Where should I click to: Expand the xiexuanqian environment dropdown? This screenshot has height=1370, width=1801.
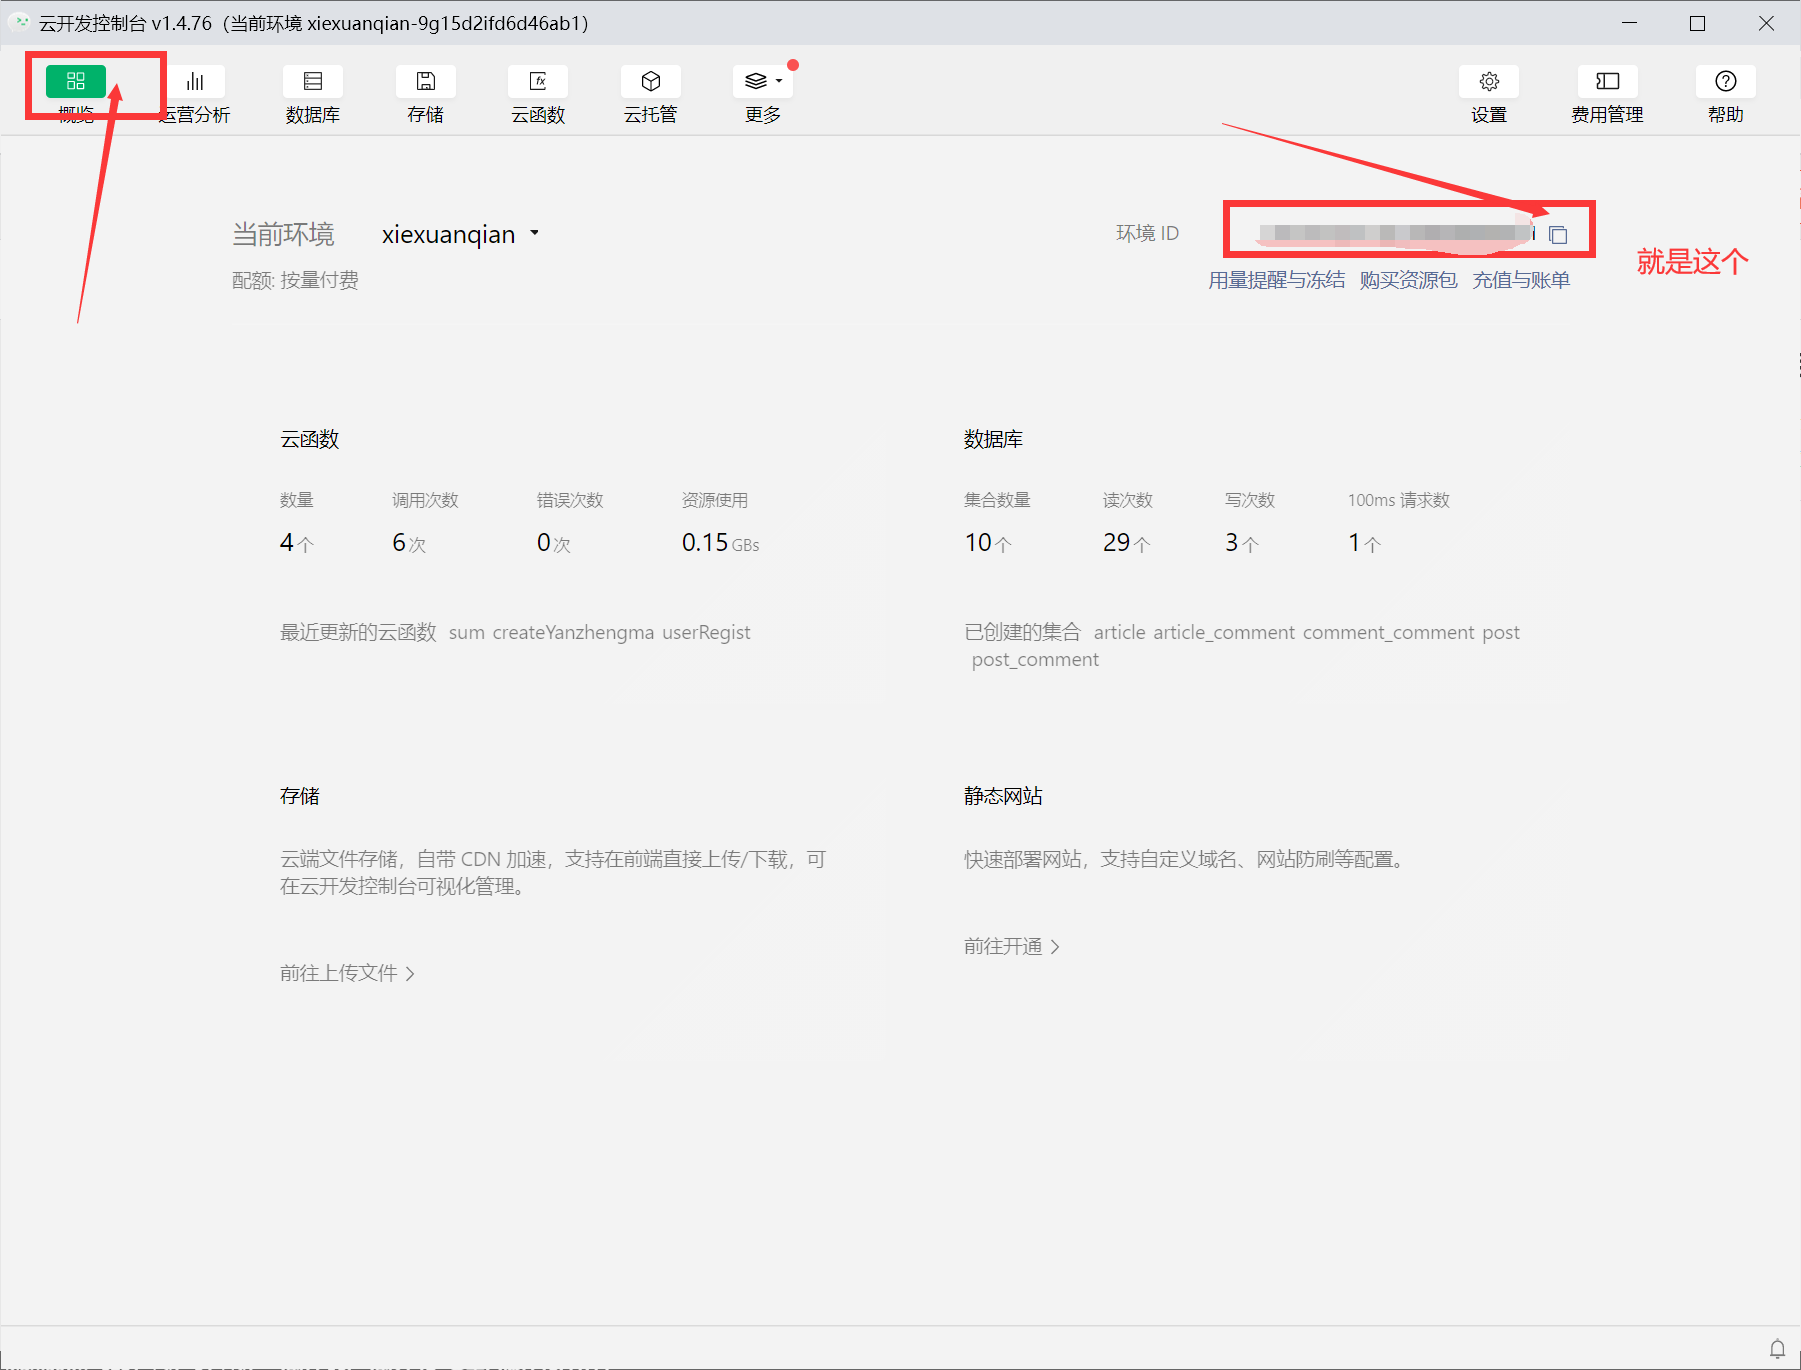(x=460, y=234)
